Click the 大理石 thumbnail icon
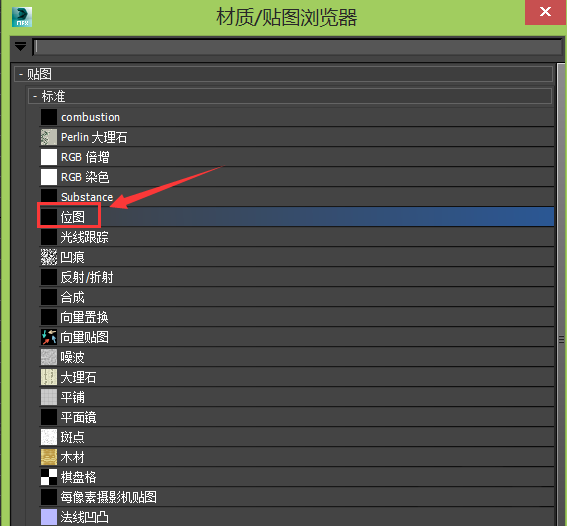The image size is (567, 526). coord(49,377)
